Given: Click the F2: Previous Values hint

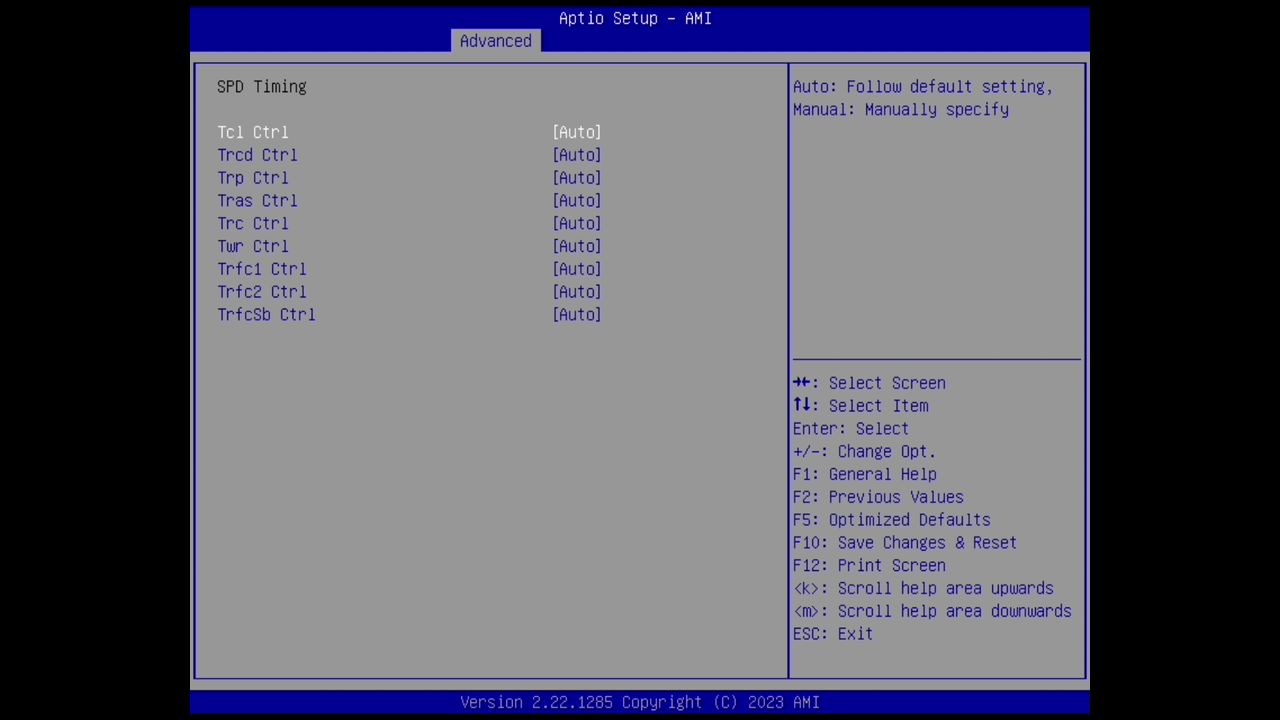Looking at the screenshot, I should (878, 497).
